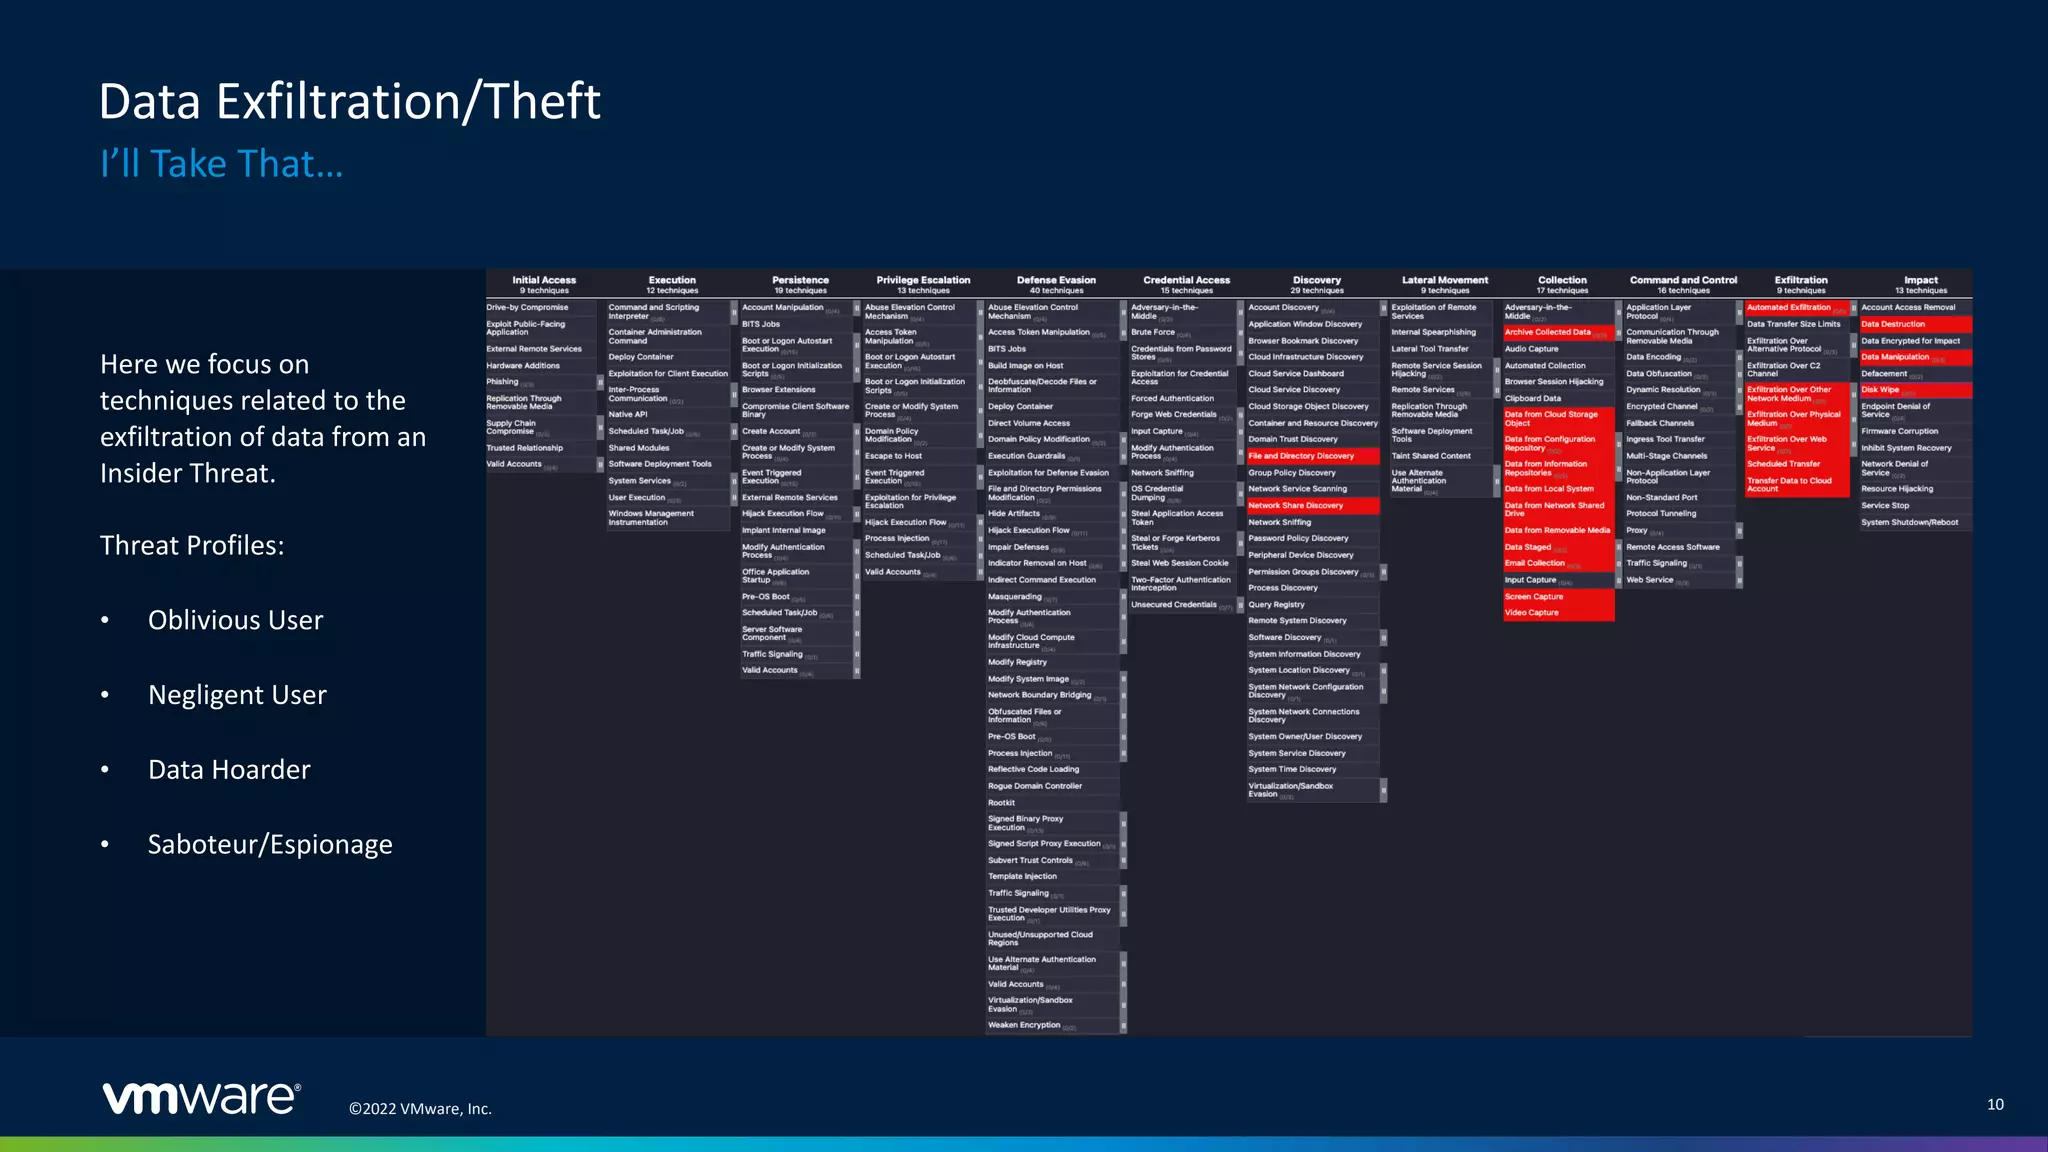Image resolution: width=2048 pixels, height=1152 pixels.
Task: Click Steal Web Session Cookie technique
Action: [x=1183, y=563]
